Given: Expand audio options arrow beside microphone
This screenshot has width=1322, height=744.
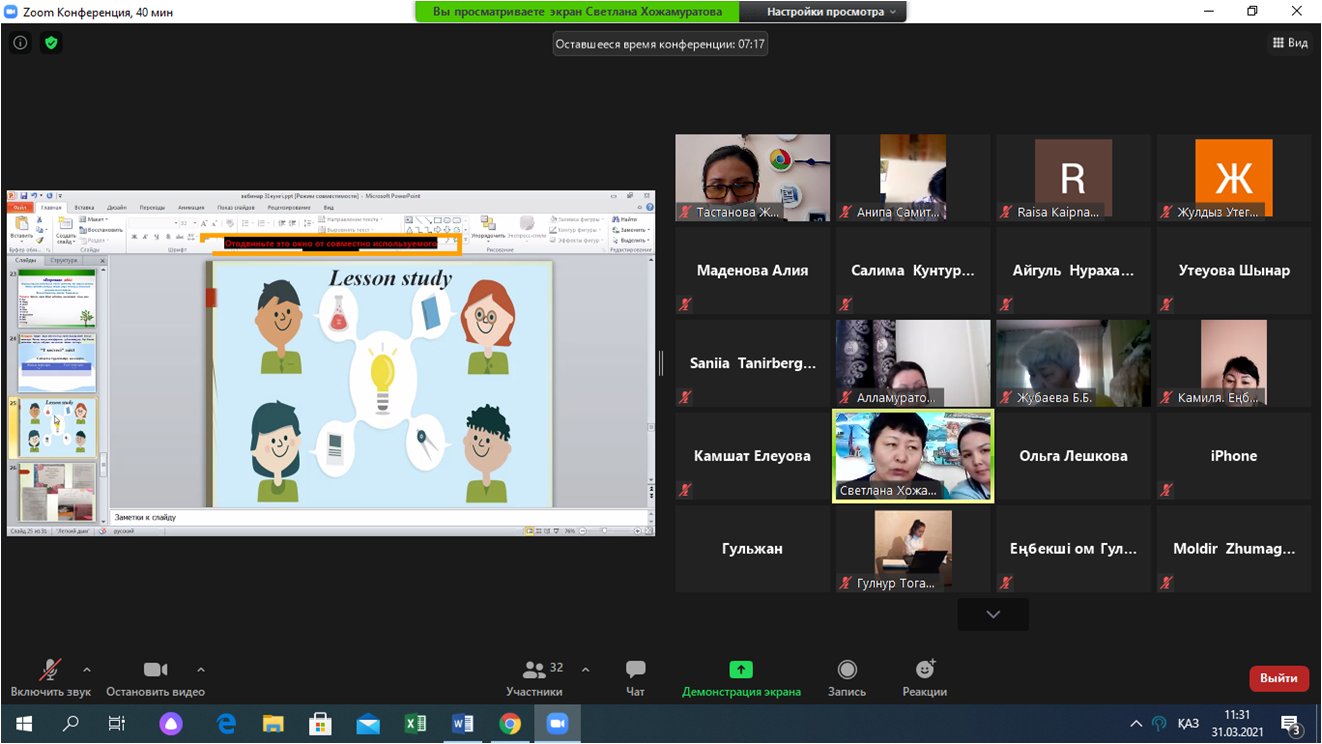Looking at the screenshot, I should tap(87, 670).
